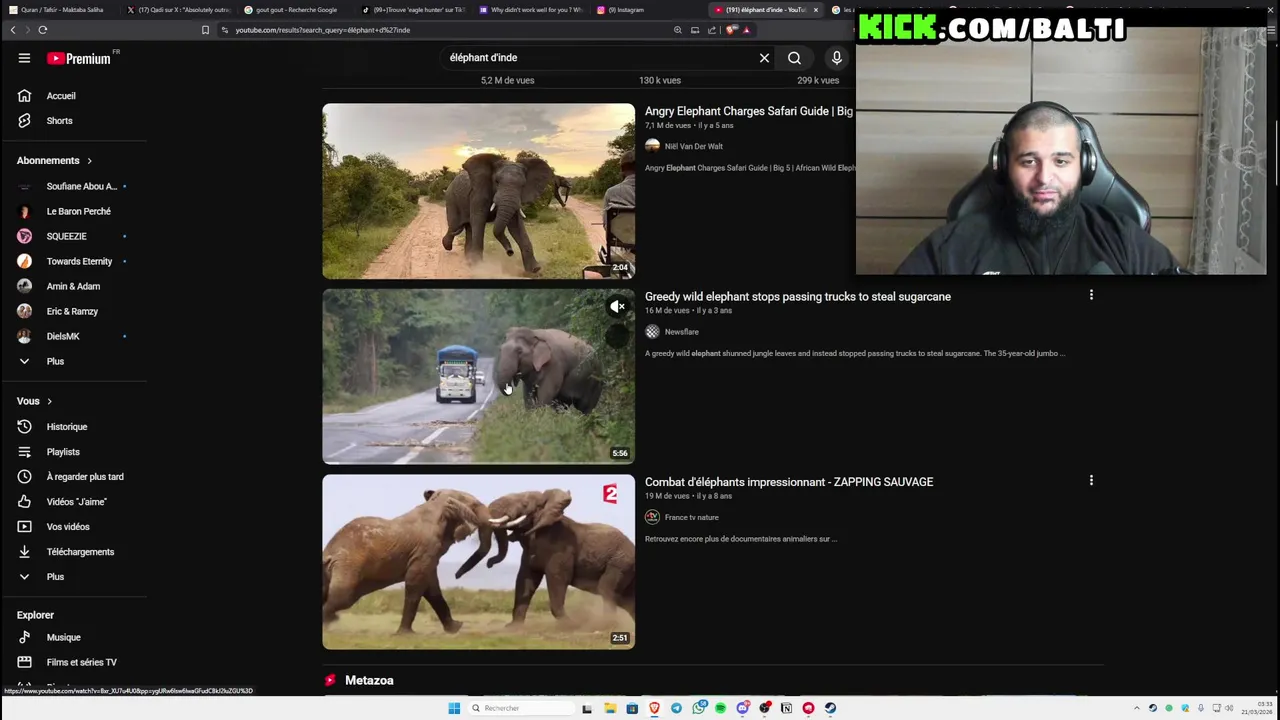Click the zoom magnifier icon in the address bar

click(678, 30)
